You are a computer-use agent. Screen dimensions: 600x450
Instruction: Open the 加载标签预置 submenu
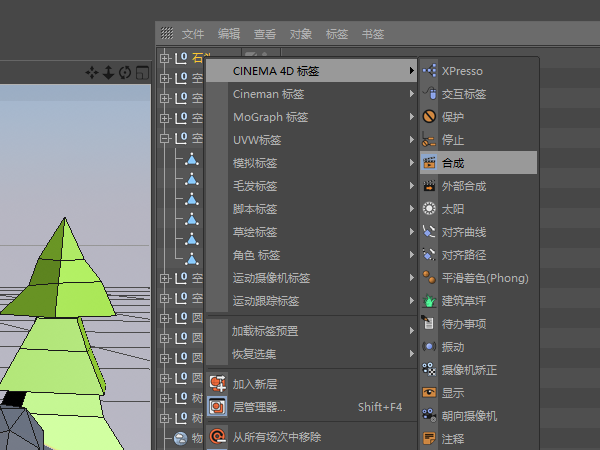click(311, 331)
